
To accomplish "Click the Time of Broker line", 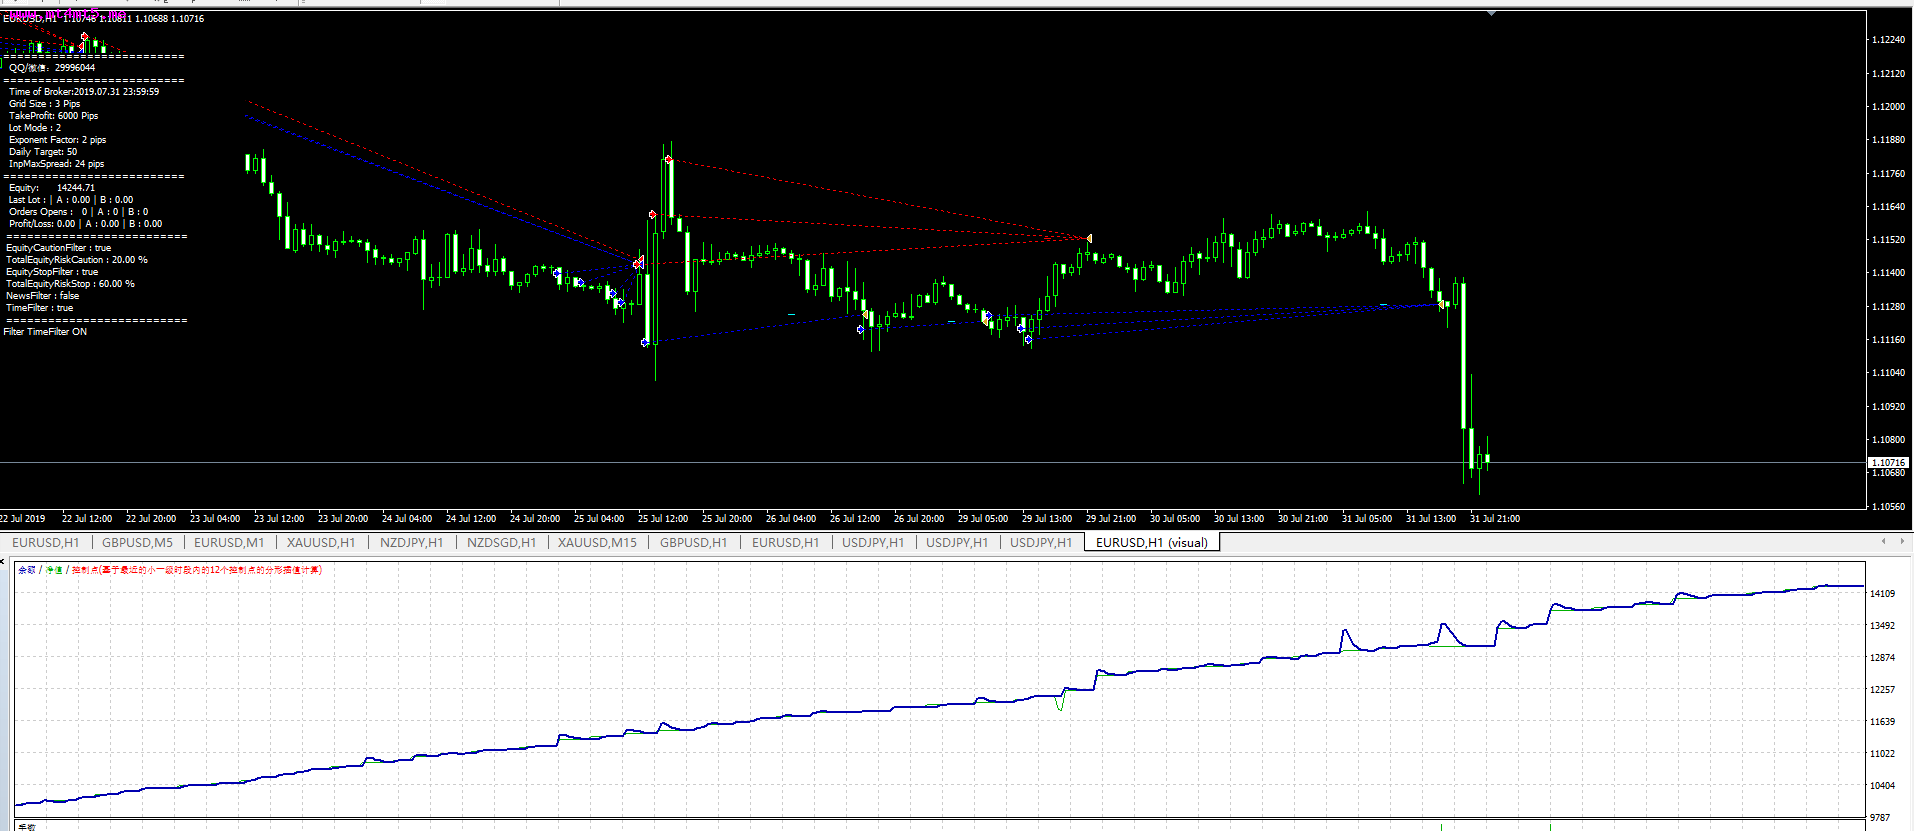I will coord(84,92).
